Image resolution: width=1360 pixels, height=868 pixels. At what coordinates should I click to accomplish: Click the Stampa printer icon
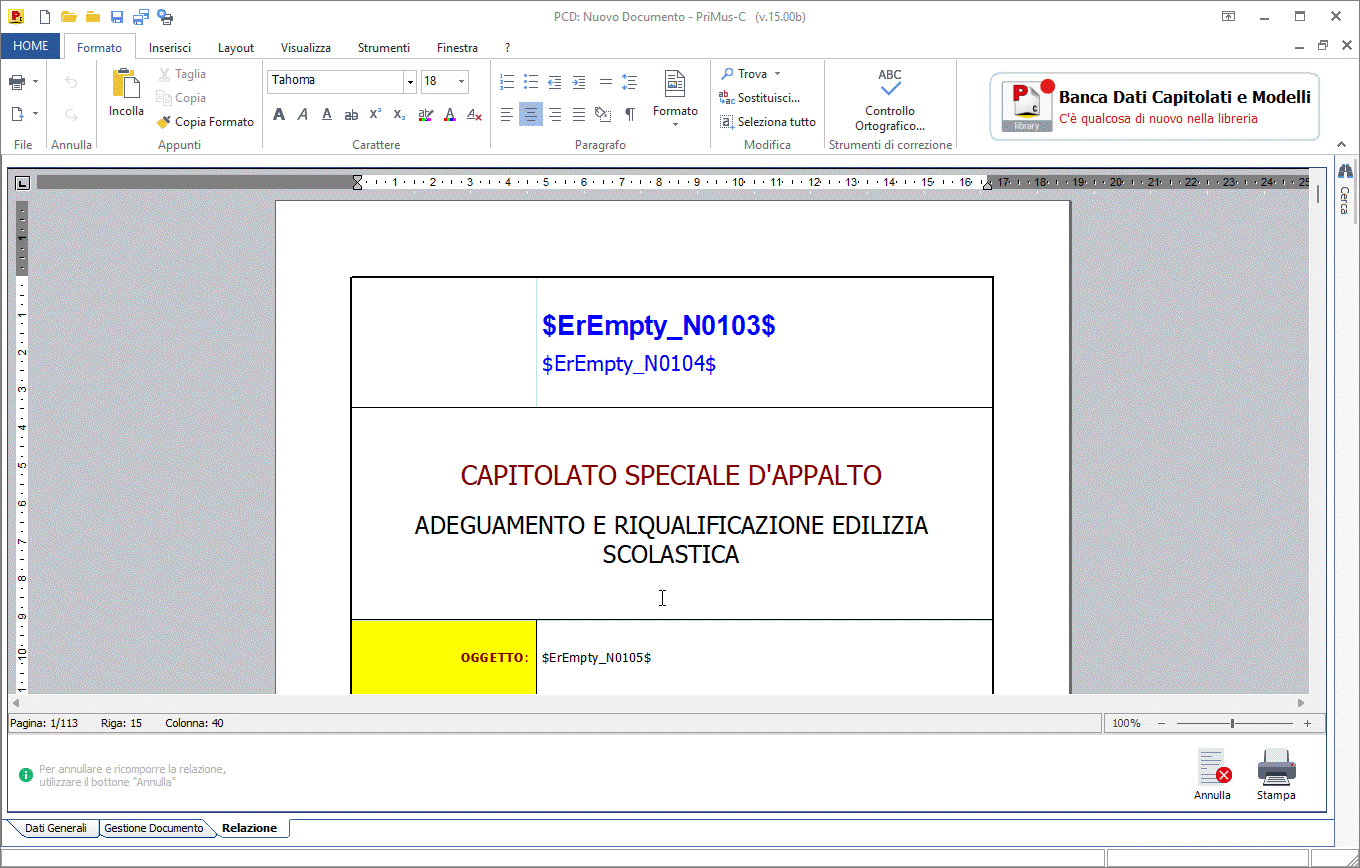(x=1276, y=768)
